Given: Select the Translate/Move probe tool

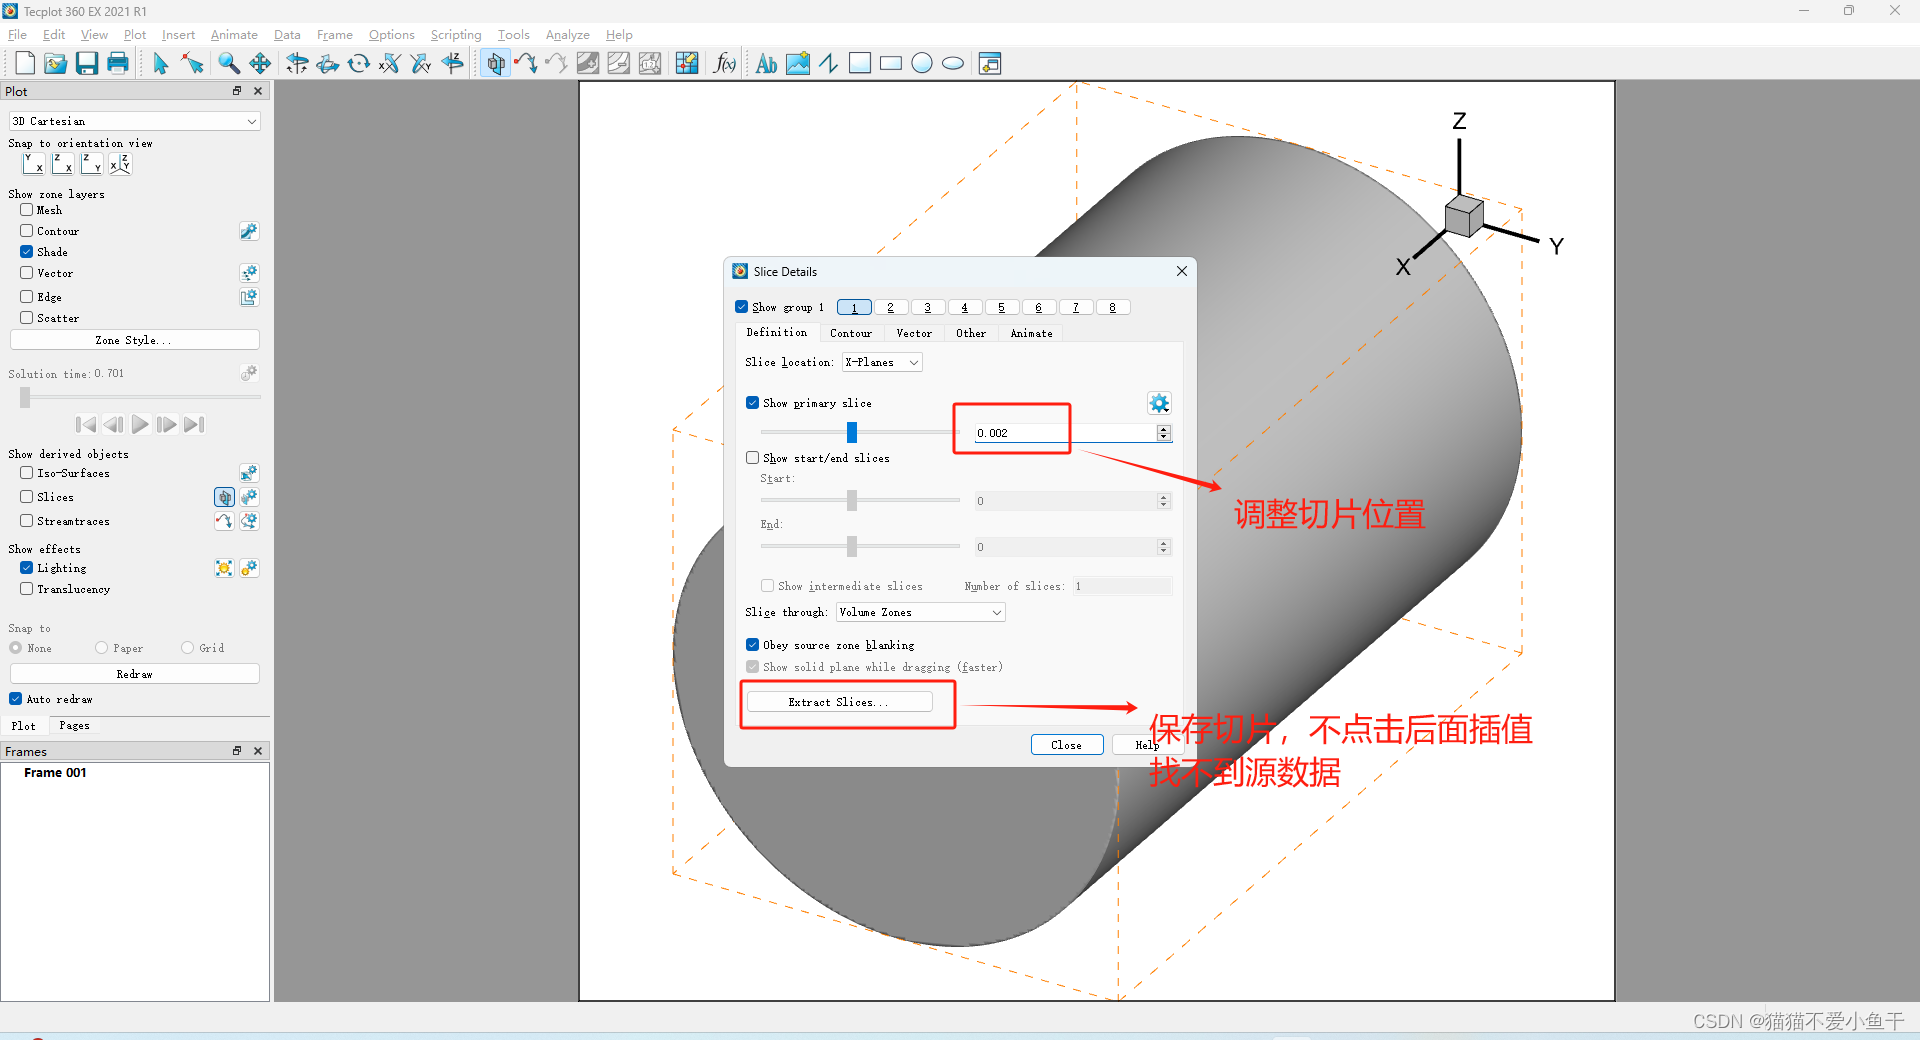Looking at the screenshot, I should [x=261, y=63].
